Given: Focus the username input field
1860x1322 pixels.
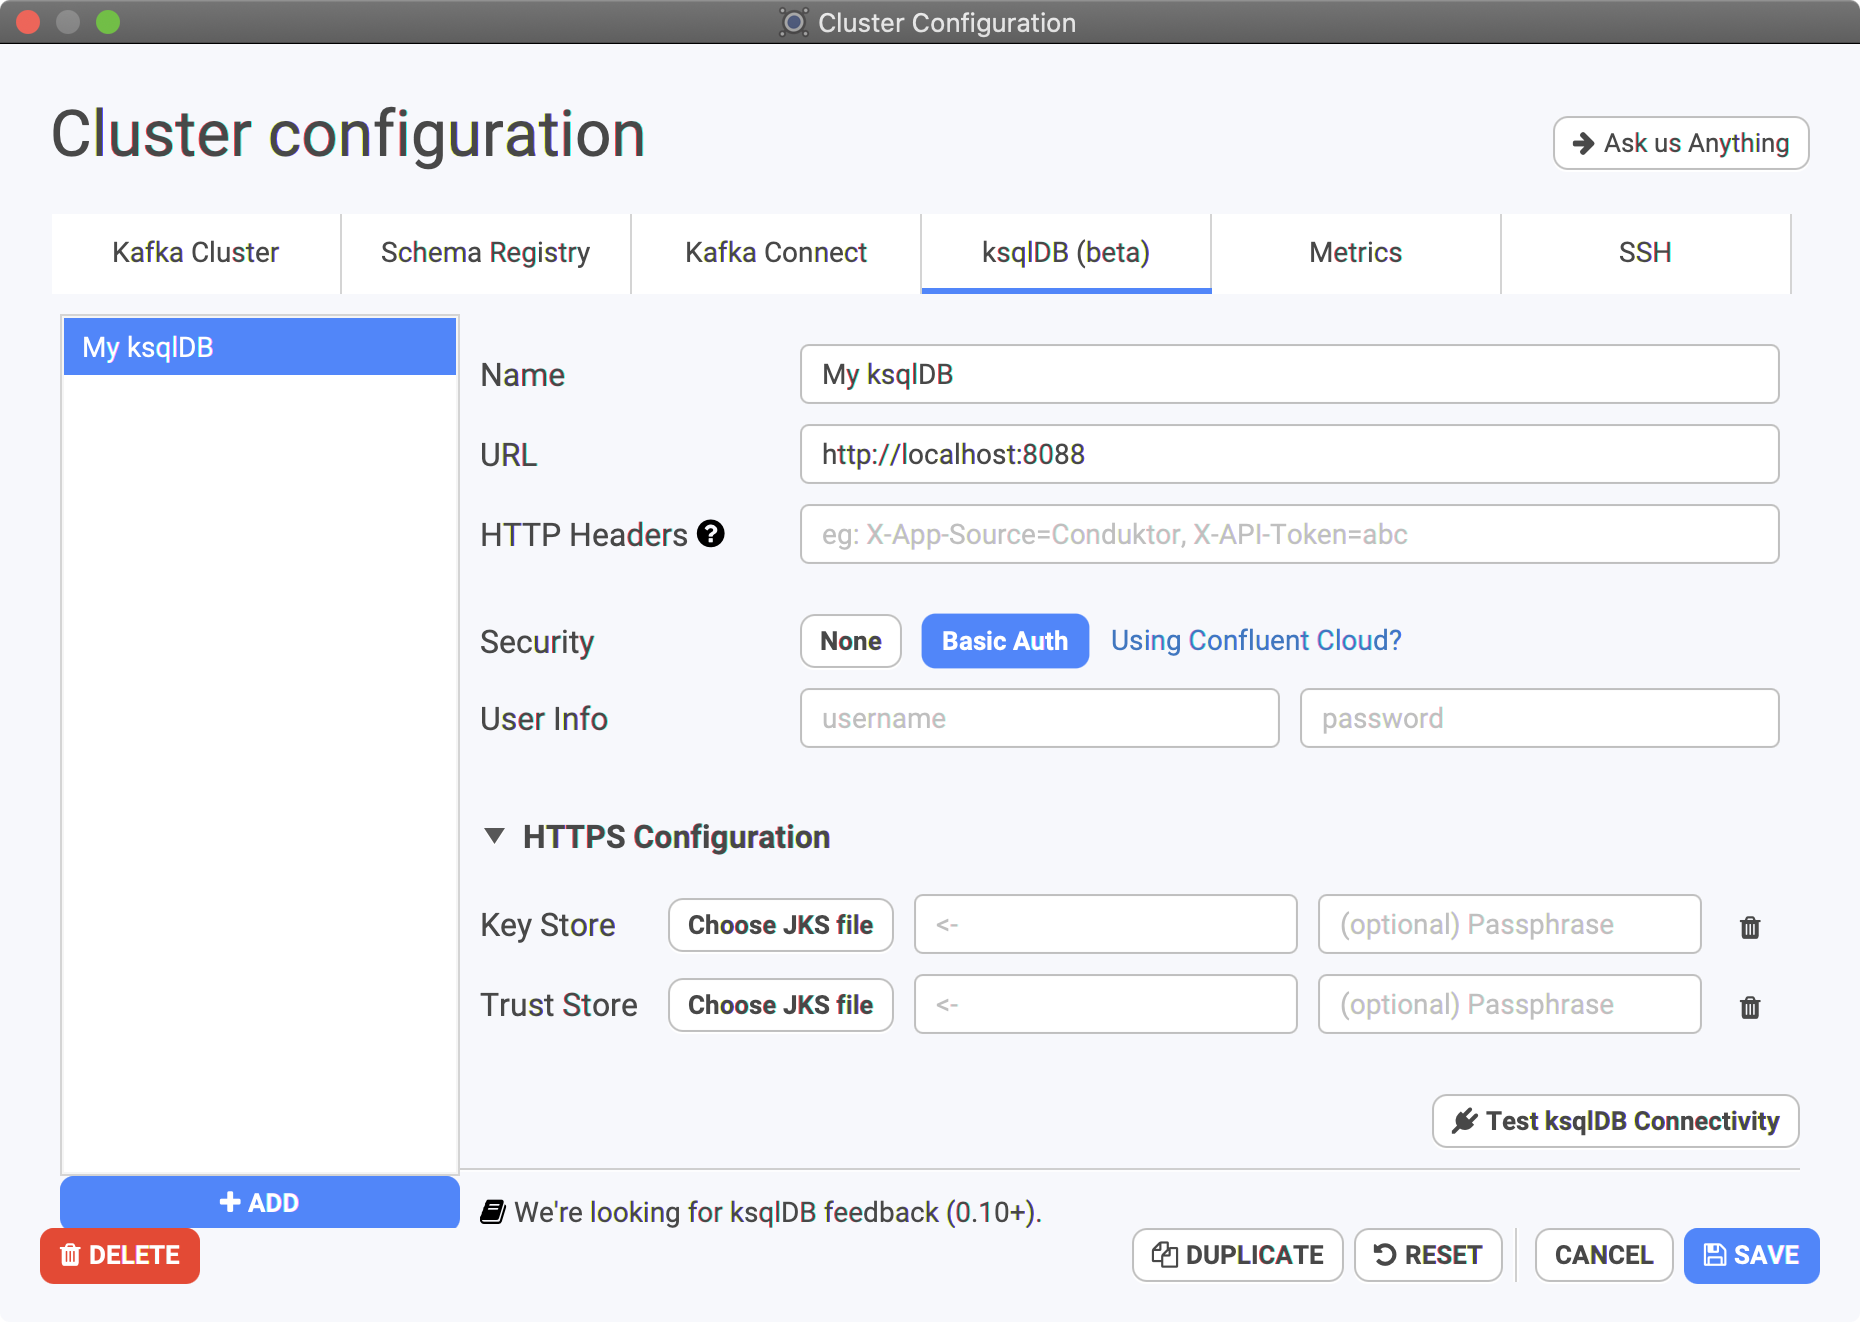Looking at the screenshot, I should [x=1040, y=718].
